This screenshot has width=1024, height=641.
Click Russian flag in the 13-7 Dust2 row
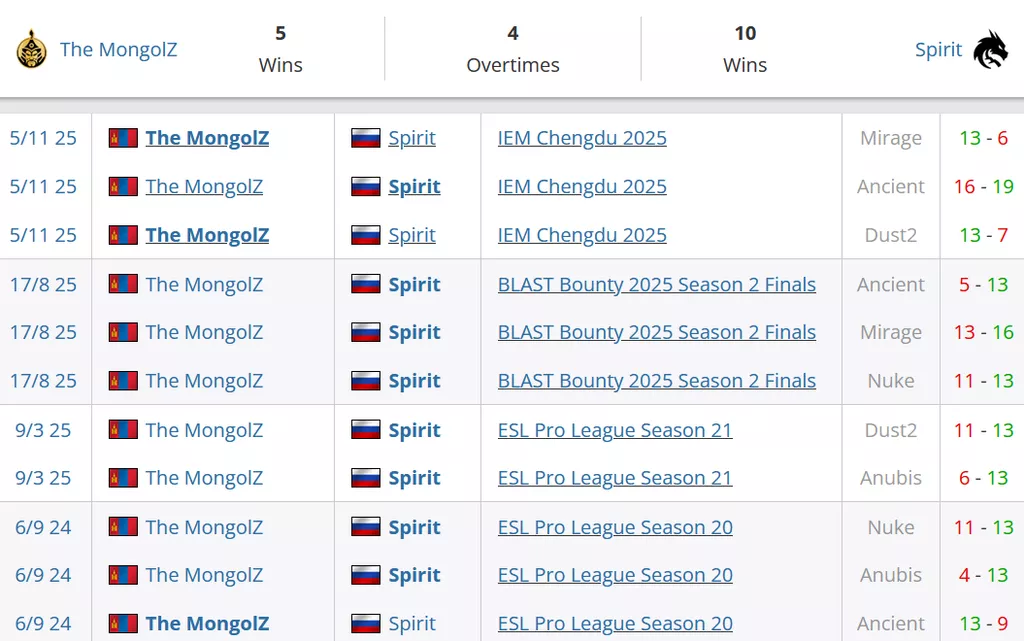tap(366, 235)
